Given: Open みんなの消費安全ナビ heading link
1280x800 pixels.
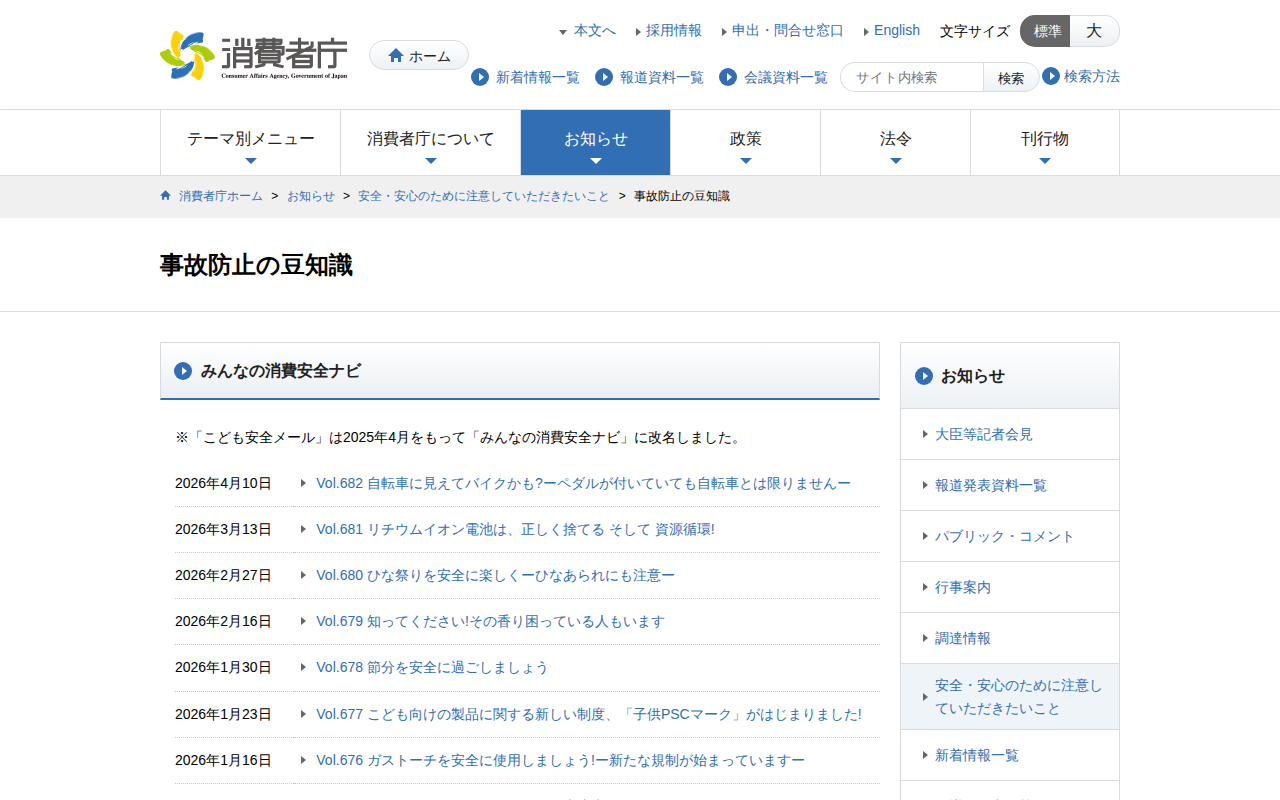Looking at the screenshot, I should point(281,371).
